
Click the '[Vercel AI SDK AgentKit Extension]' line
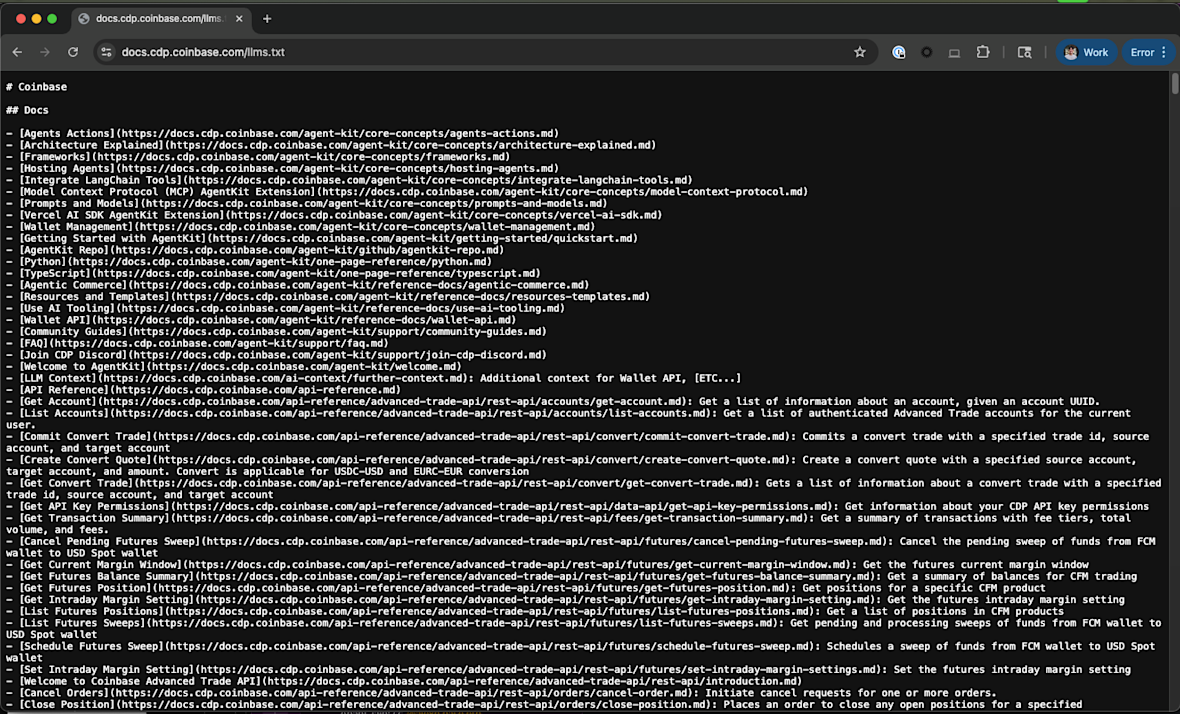click(x=334, y=215)
